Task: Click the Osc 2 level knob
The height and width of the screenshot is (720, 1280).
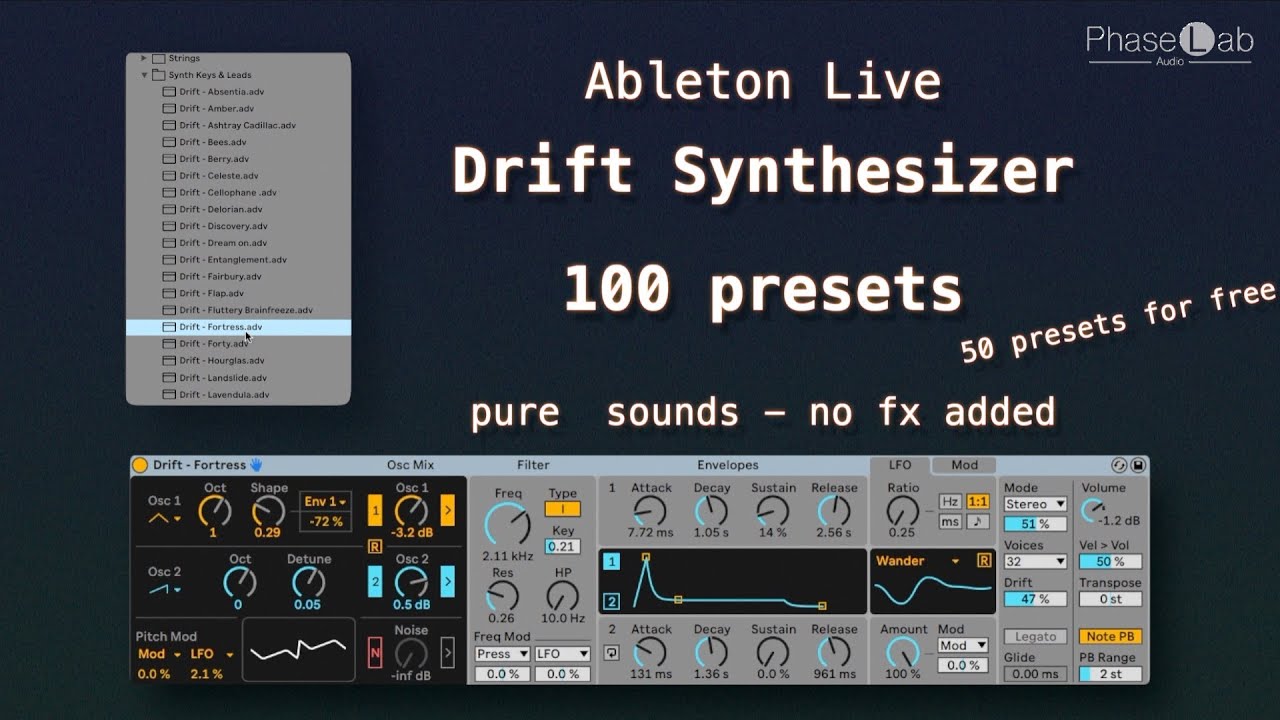Action: click(x=411, y=581)
